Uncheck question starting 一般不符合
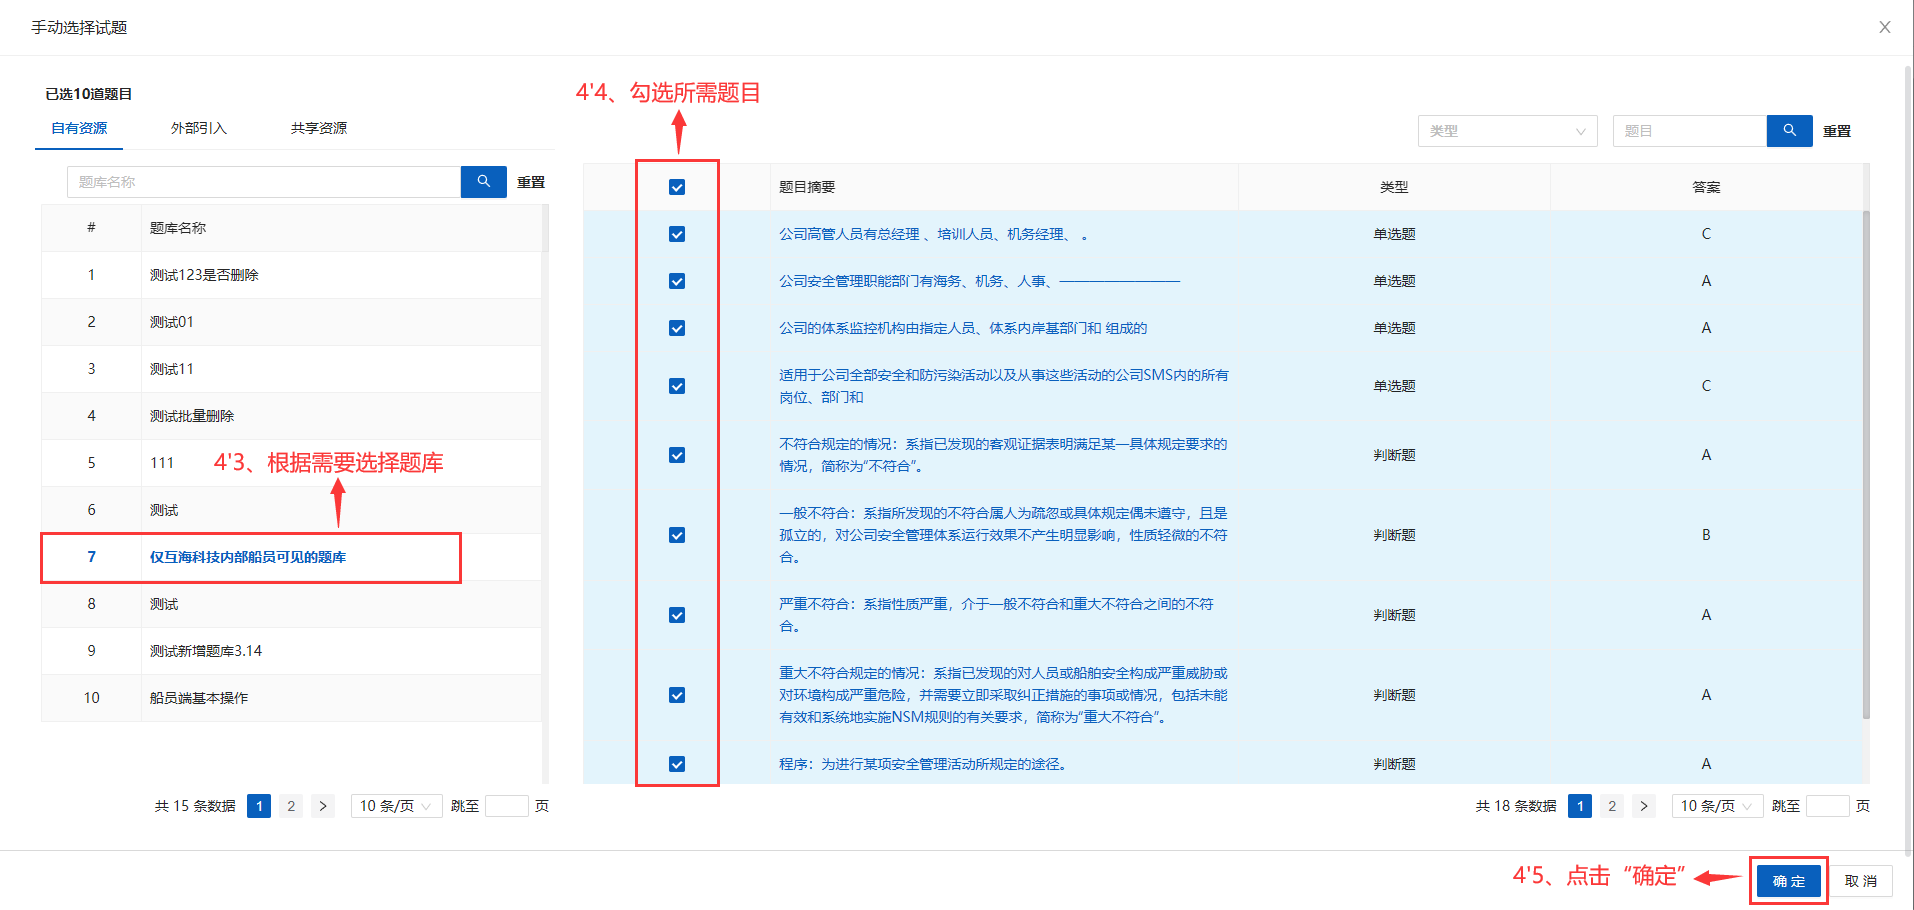 pos(677,535)
